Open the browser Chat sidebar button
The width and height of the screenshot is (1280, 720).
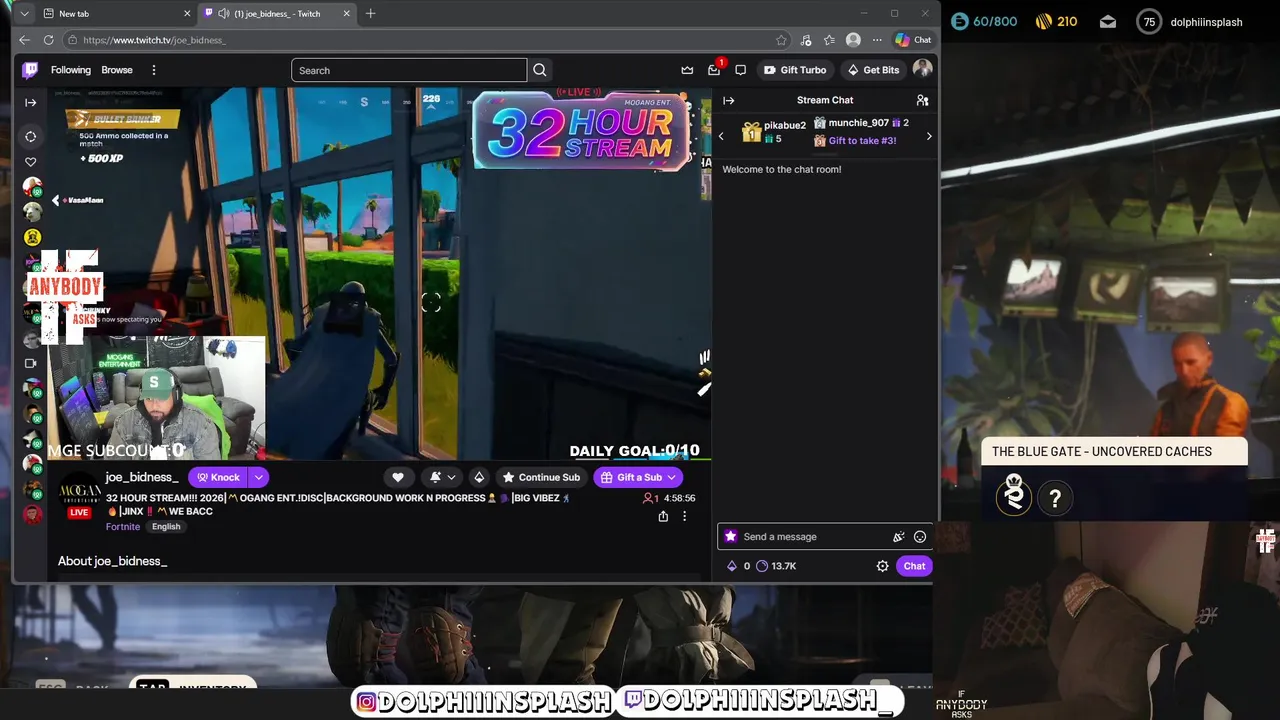[x=913, y=40]
